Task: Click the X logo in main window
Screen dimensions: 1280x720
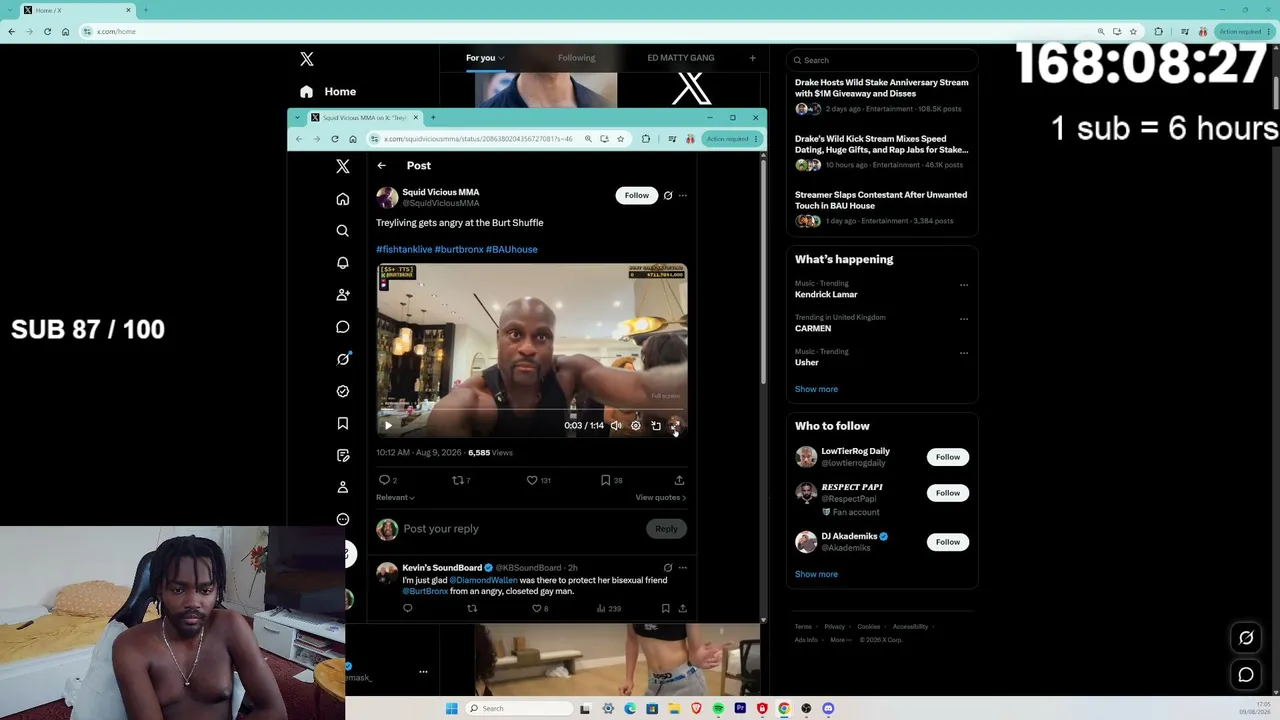Action: click(x=307, y=59)
